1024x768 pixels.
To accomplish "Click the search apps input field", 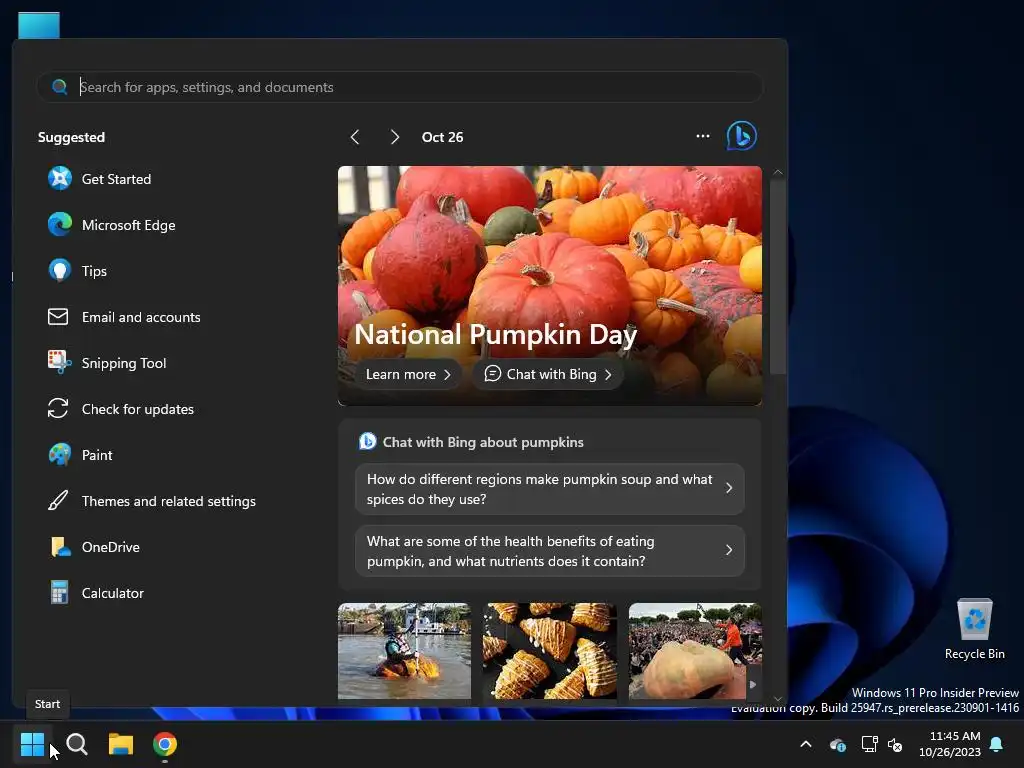I will [x=400, y=87].
